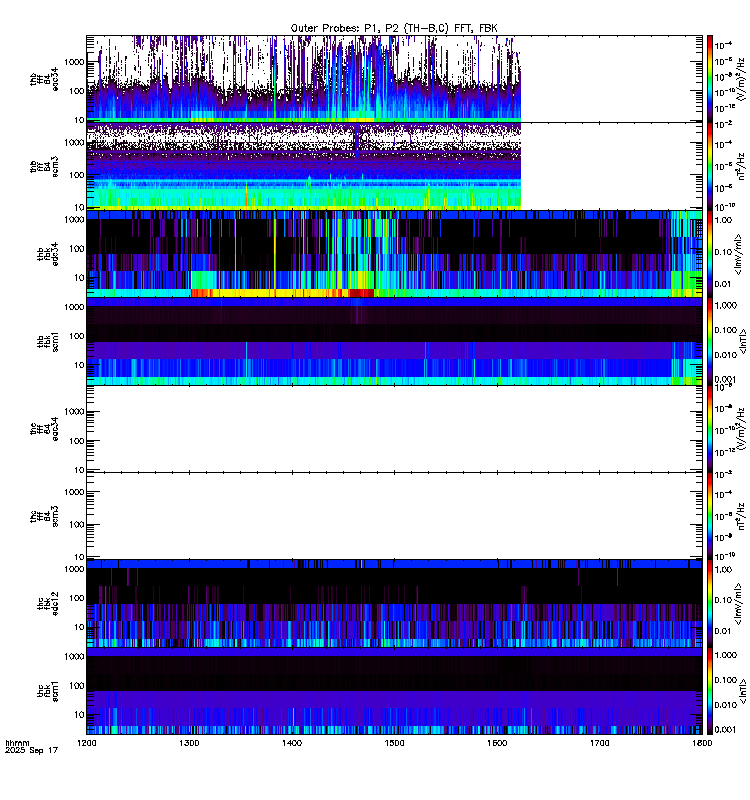Click the thc fbk scm1 y-axis label
This screenshot has height=800, width=750.
pos(47,691)
